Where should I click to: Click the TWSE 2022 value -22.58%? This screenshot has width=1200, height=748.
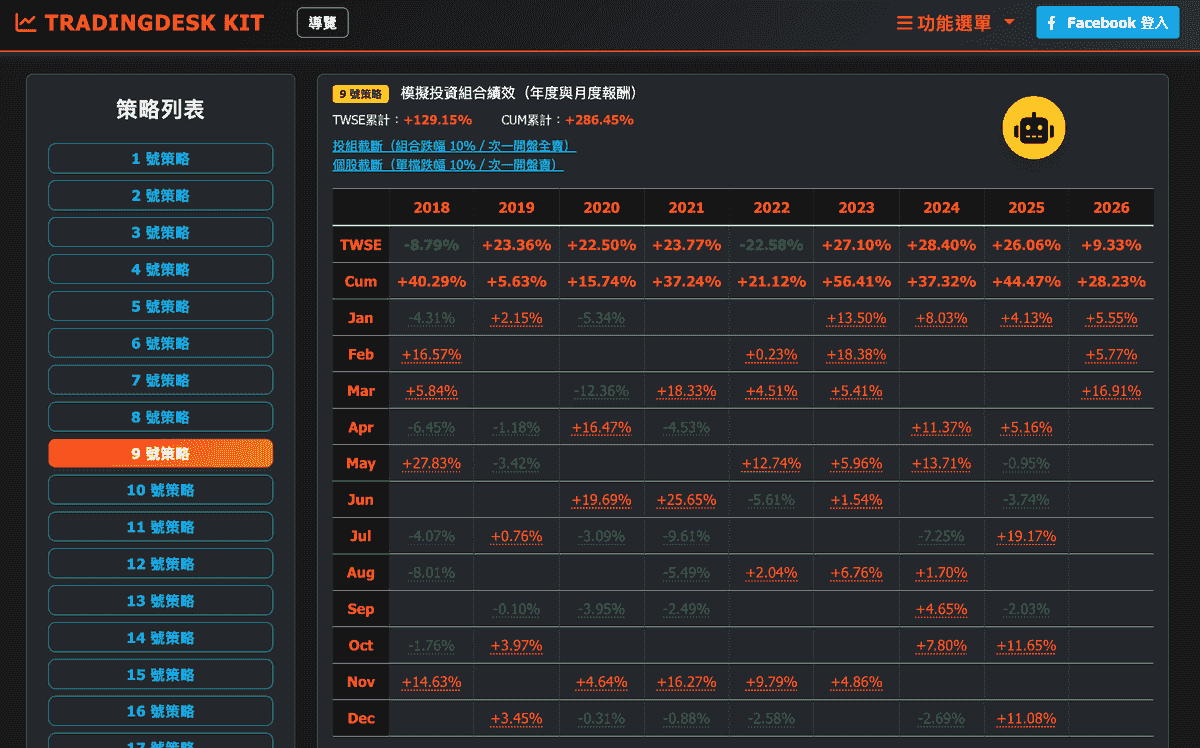[771, 245]
